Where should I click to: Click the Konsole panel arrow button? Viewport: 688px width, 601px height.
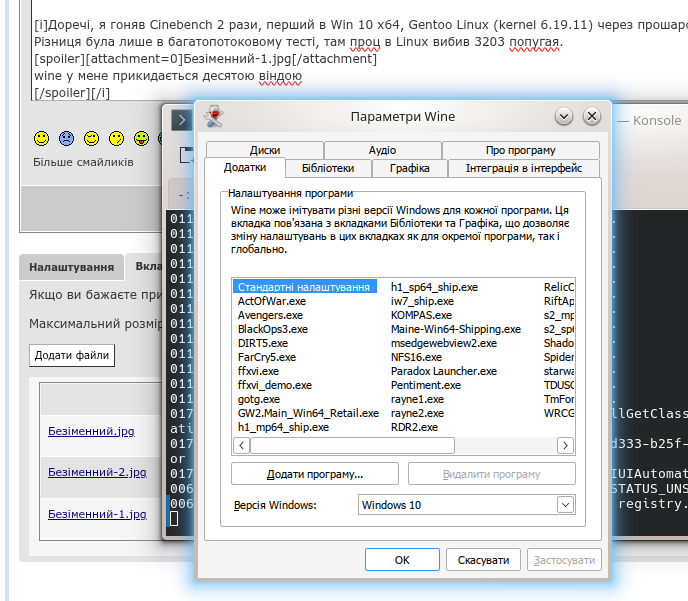coord(182,120)
